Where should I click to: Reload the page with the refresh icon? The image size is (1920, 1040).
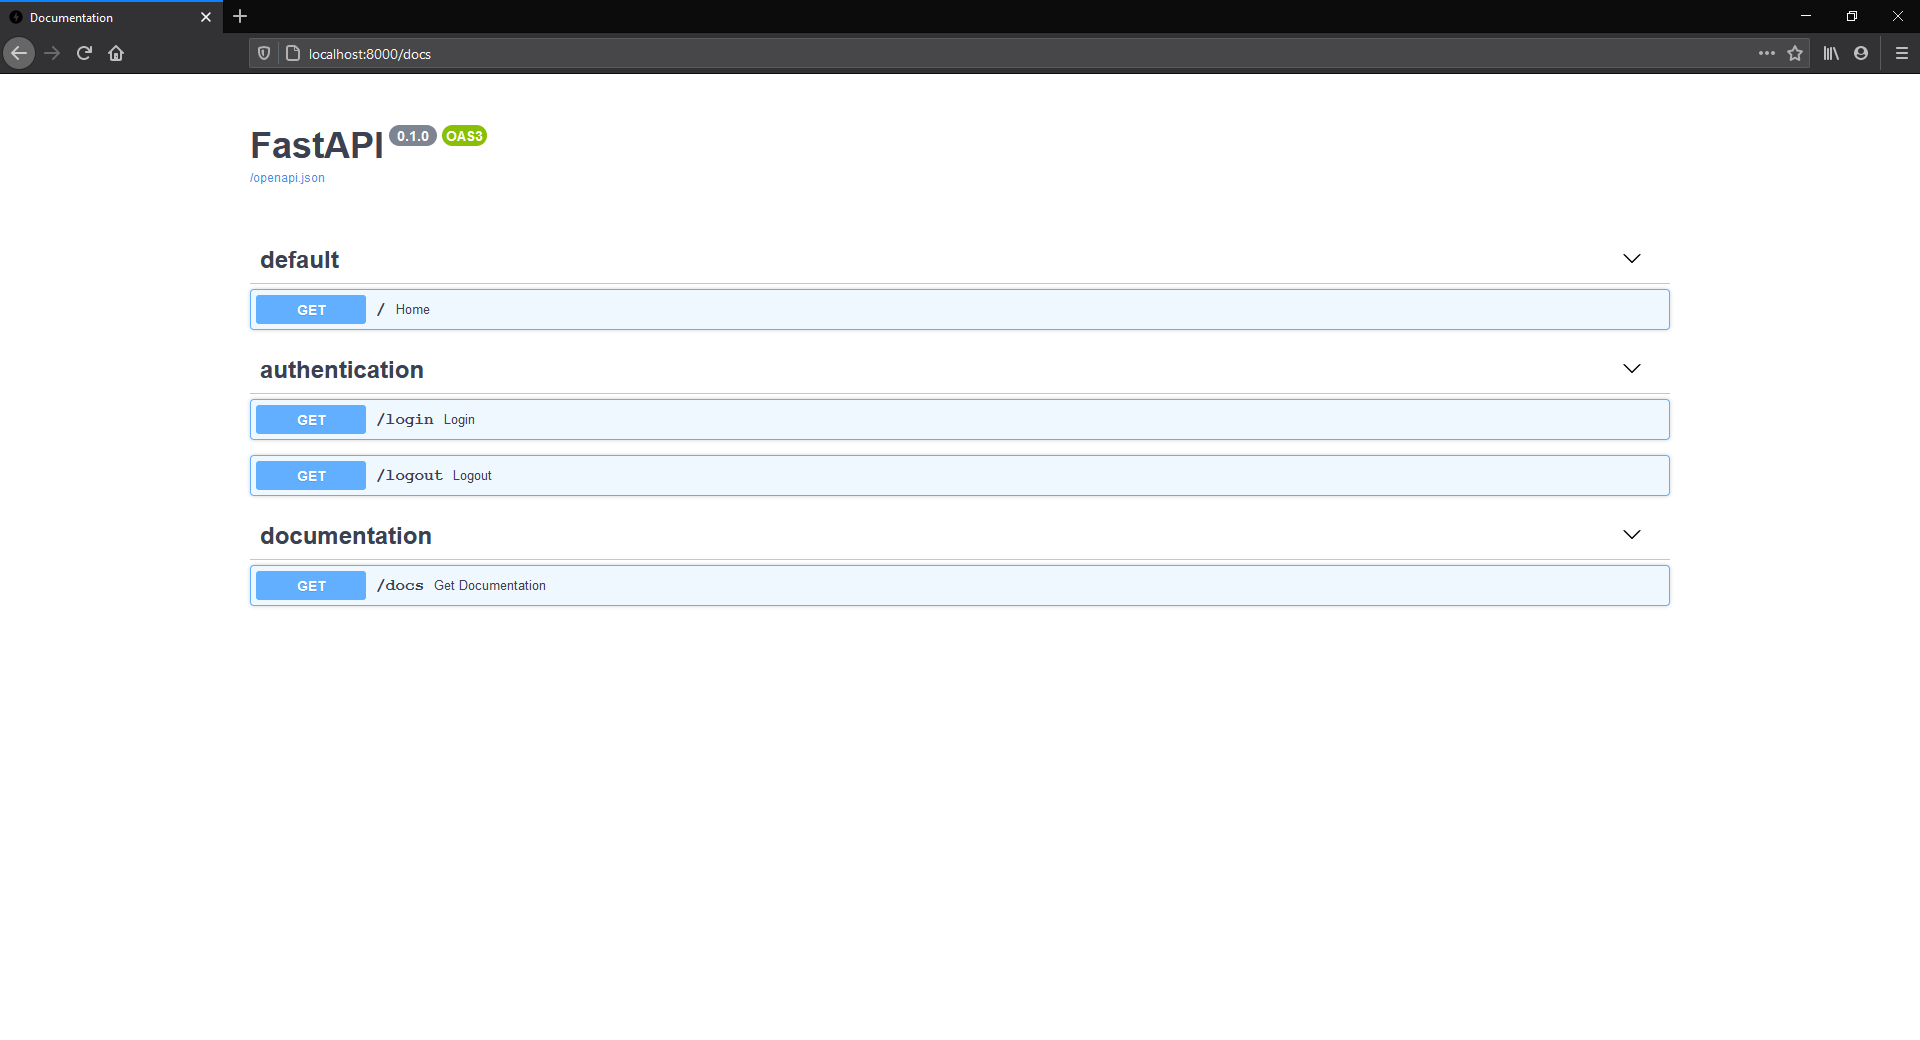(84, 53)
